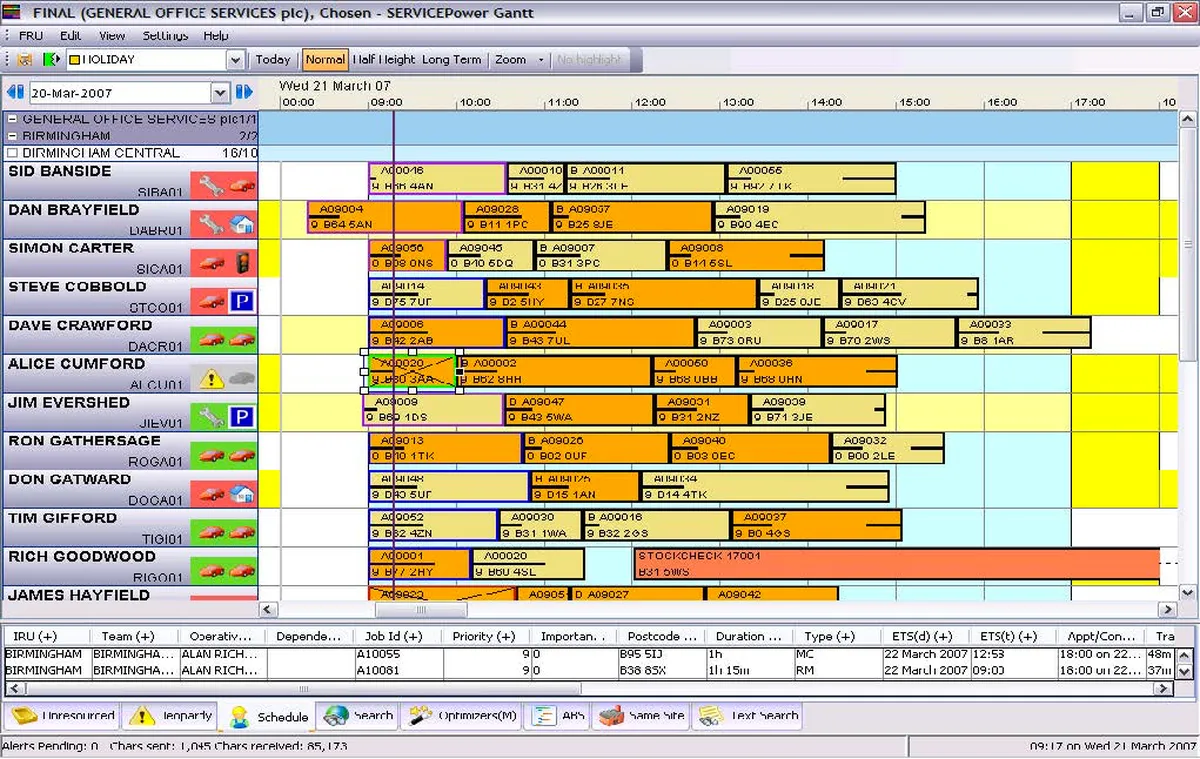Open the Edit menu
1200x759 pixels.
pos(70,35)
